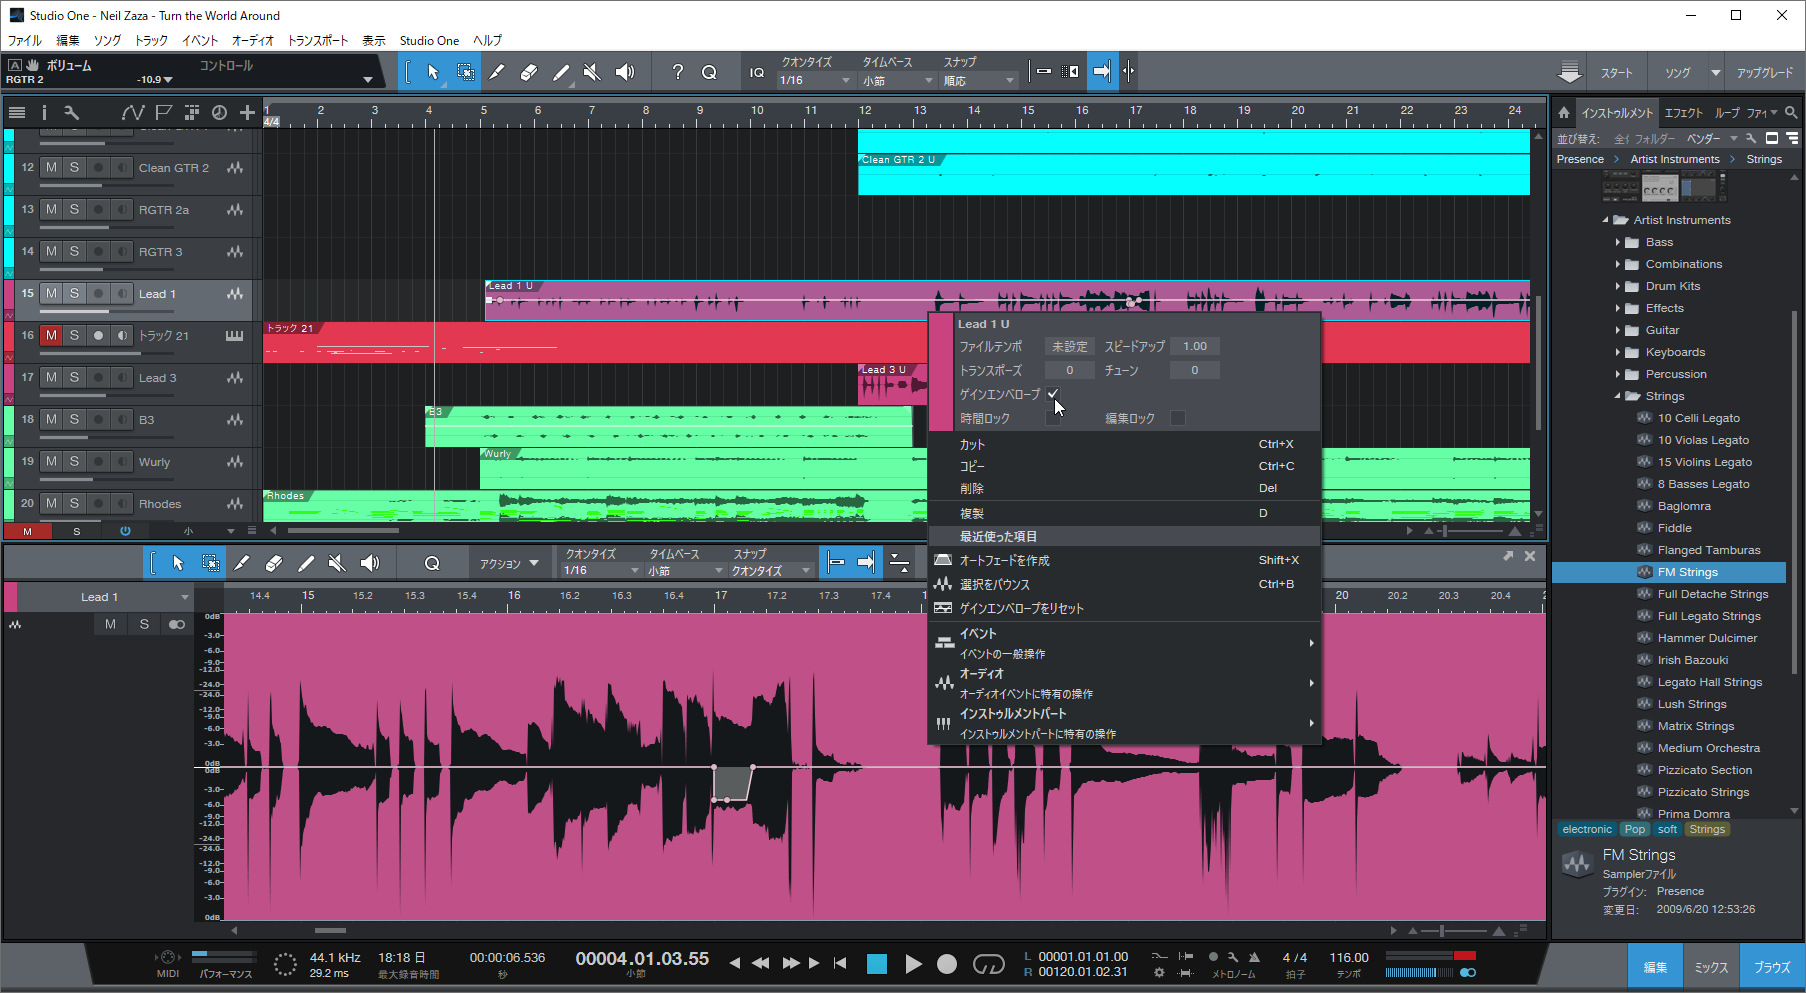Expand the Keyboards folder in browser
Viewport: 1806px width, 993px height.
click(1618, 352)
